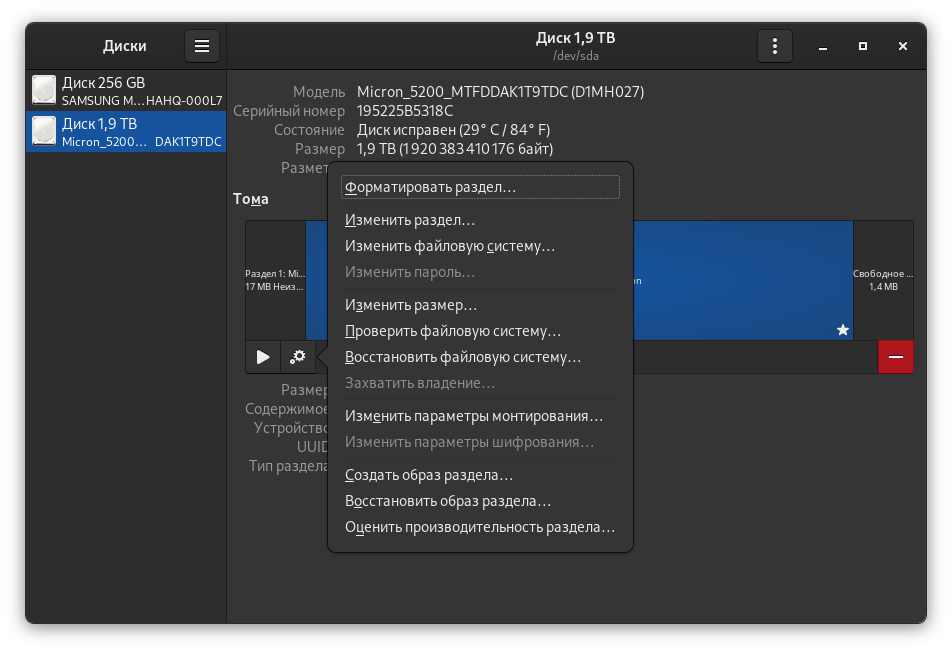952x652 pixels.
Task: Click the 256 GB Samsung disk icon
Action: 44,90
